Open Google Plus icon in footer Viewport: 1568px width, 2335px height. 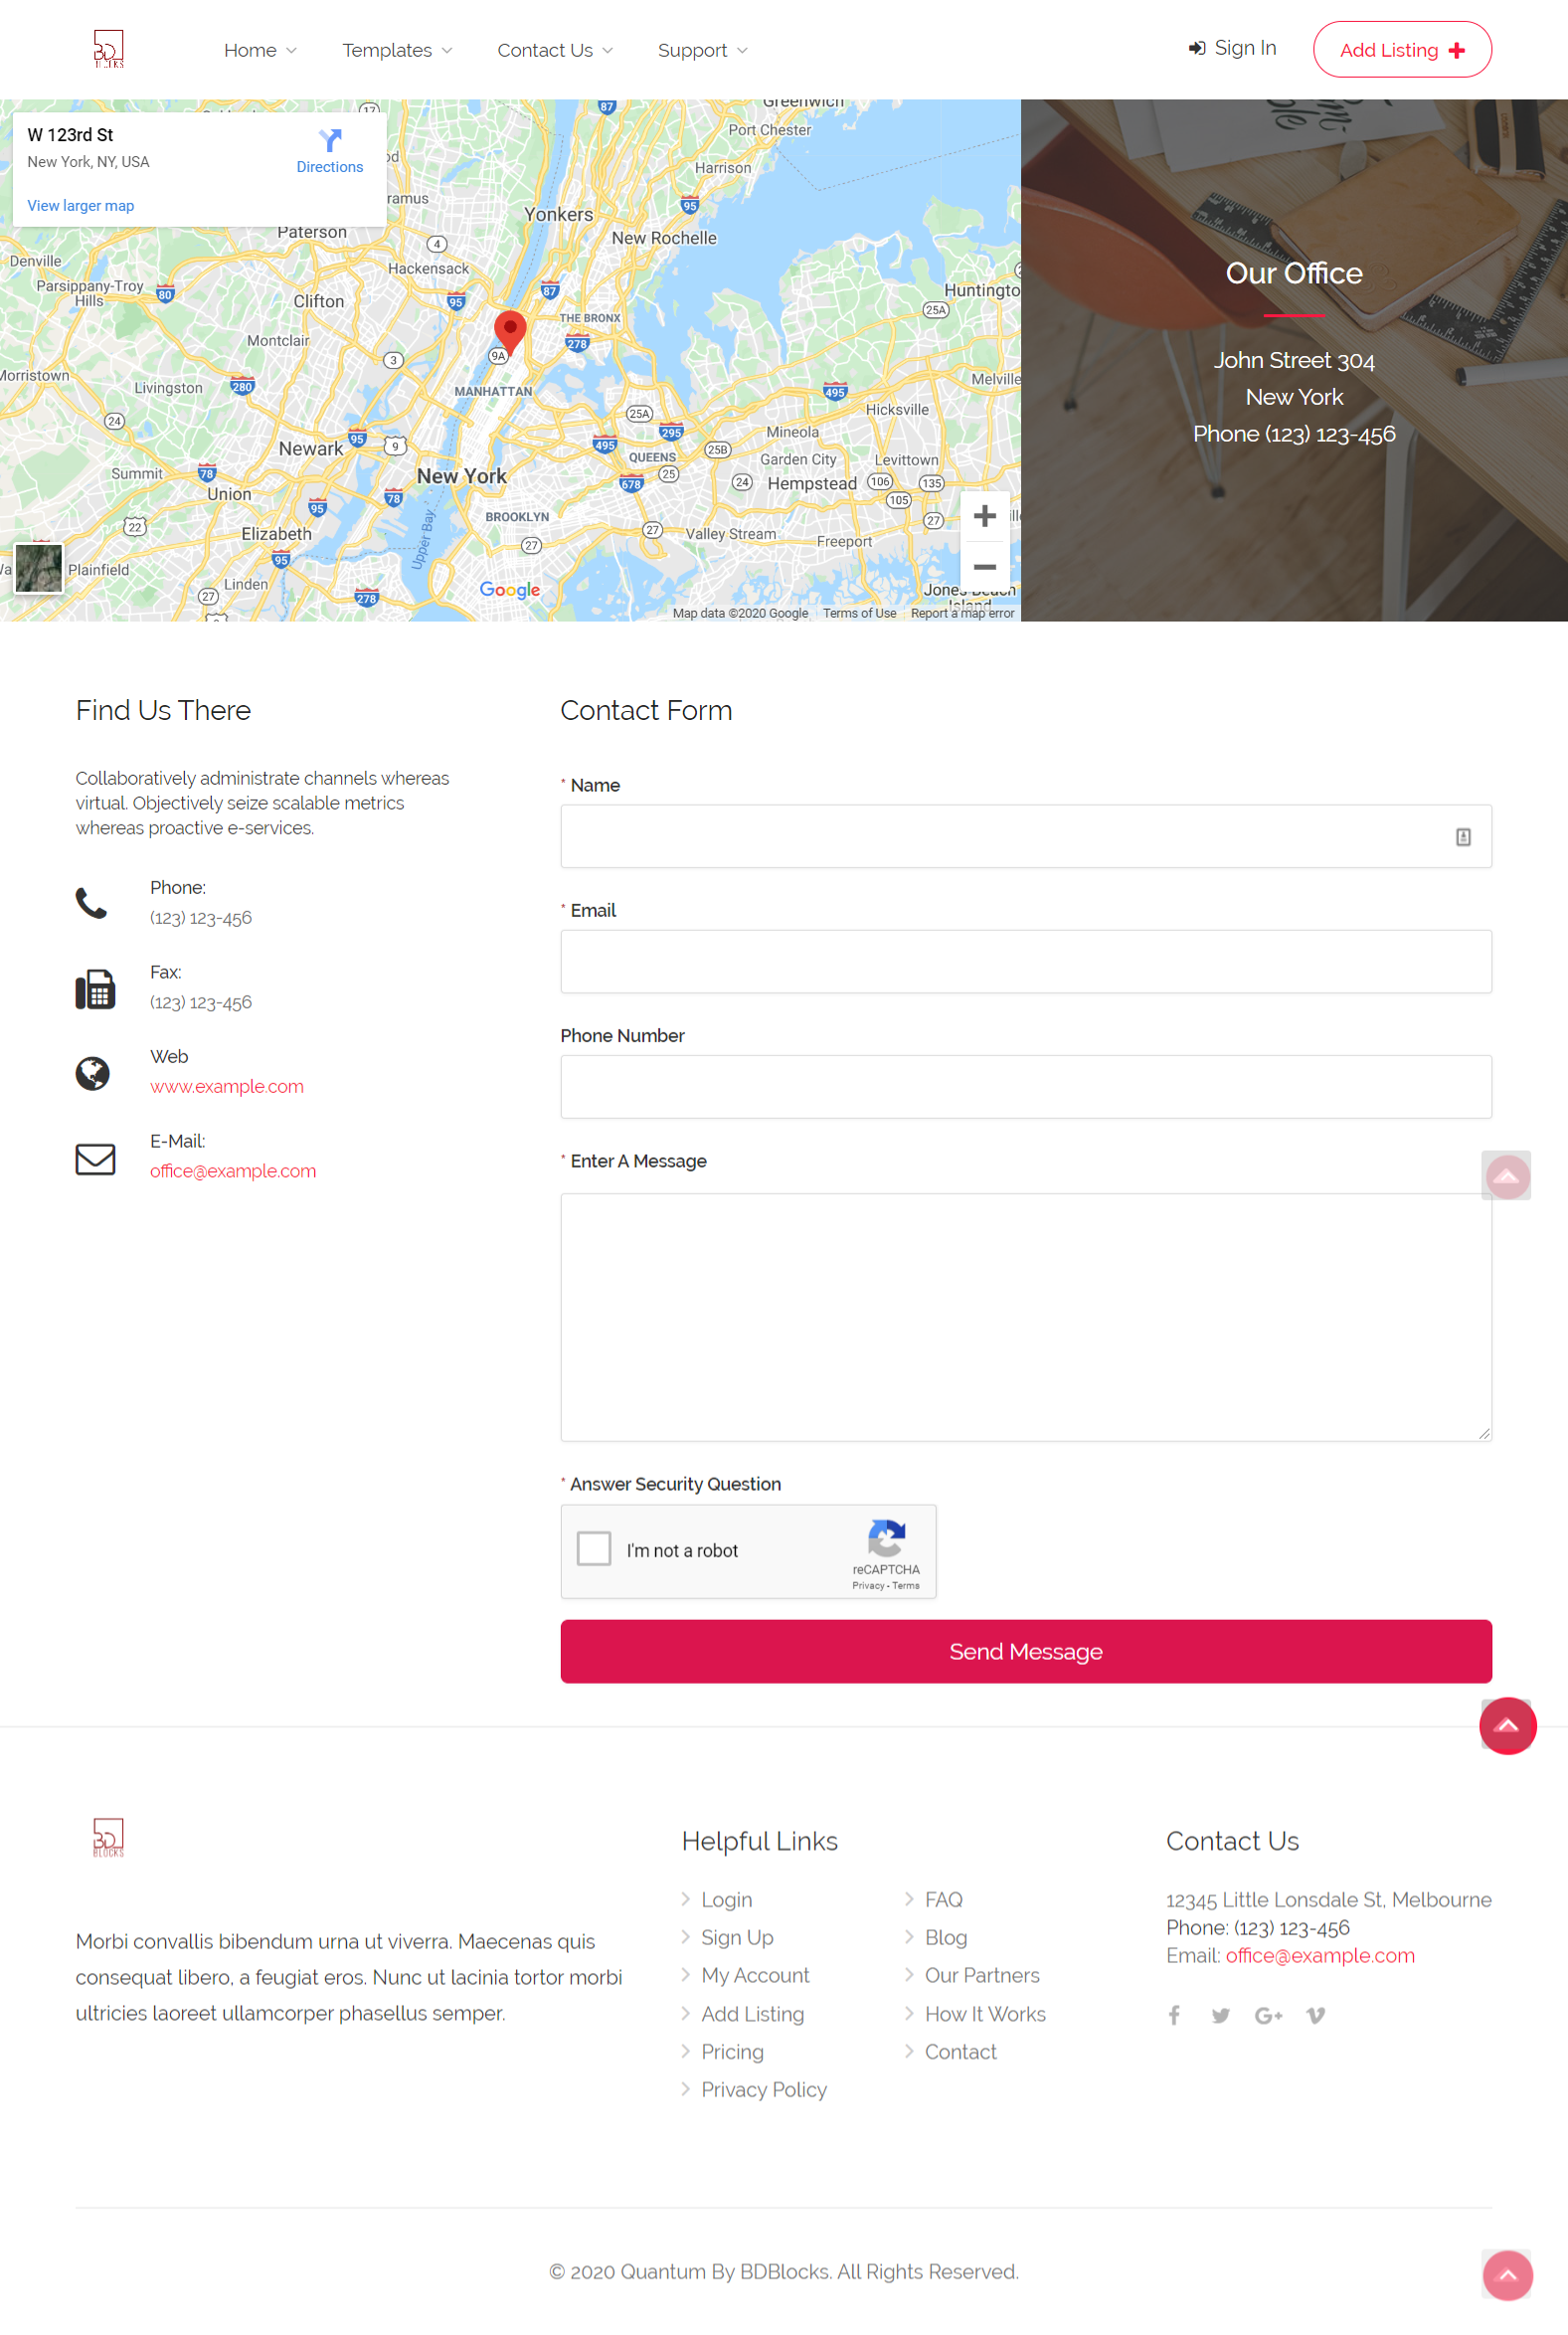1268,2015
